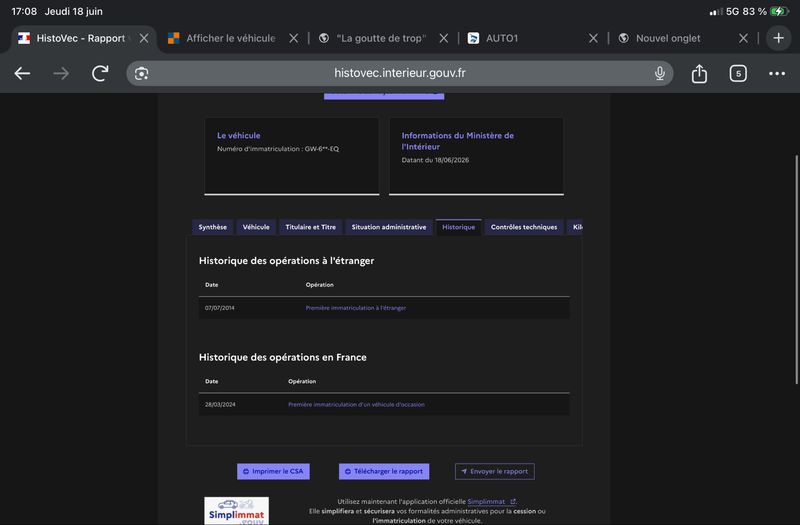Open the Contrôles techniques tab
Viewport: 800px width, 525px height.
tap(524, 228)
